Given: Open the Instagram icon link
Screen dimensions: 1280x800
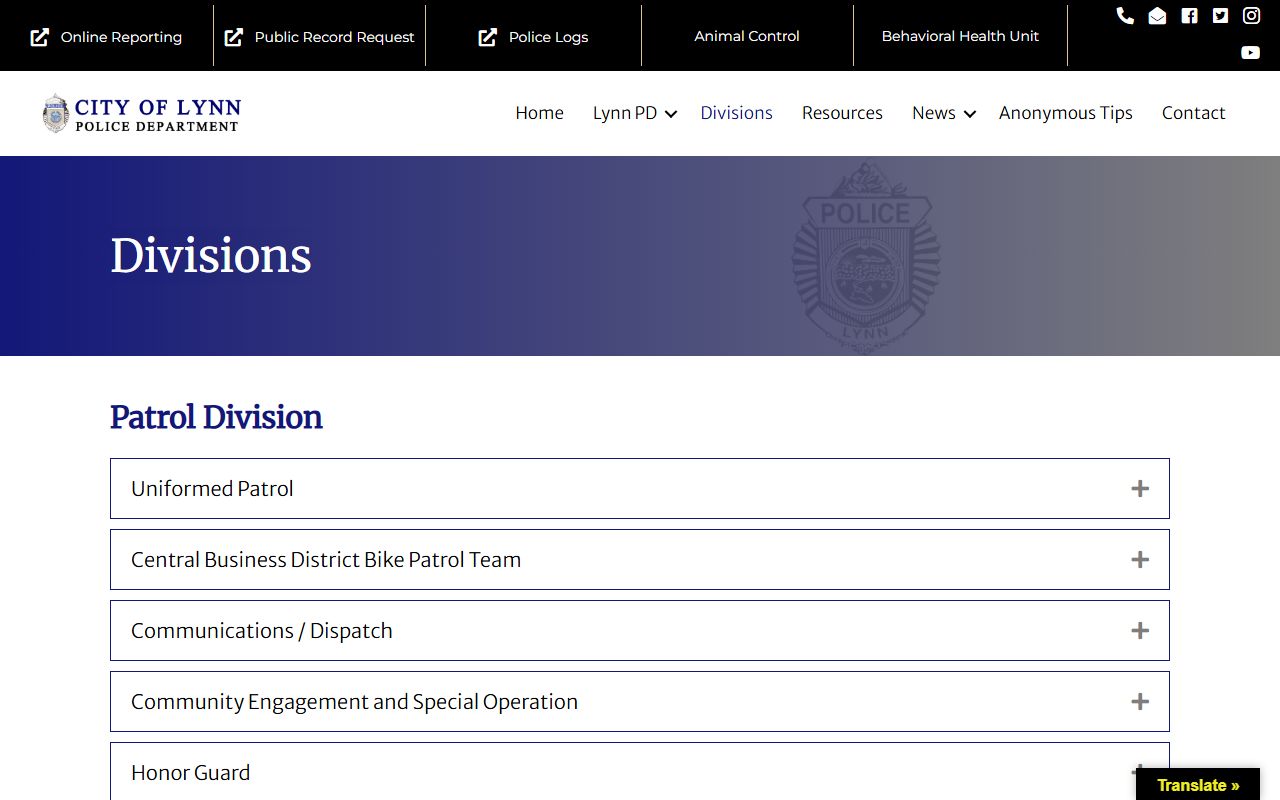Looking at the screenshot, I should coord(1251,15).
